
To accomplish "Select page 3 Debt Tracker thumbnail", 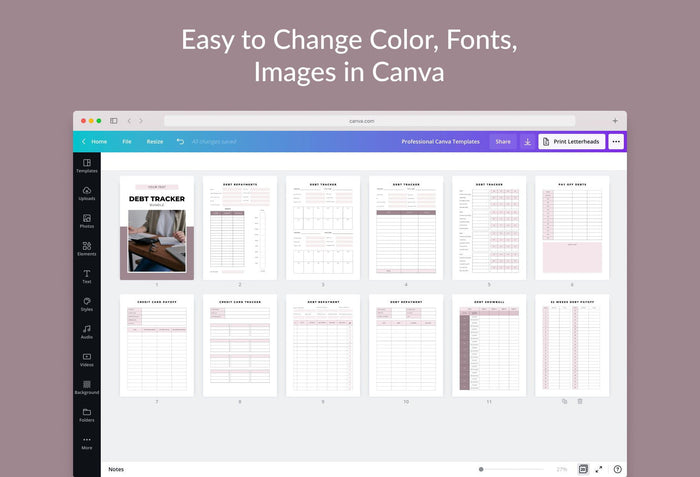I will (323, 228).
